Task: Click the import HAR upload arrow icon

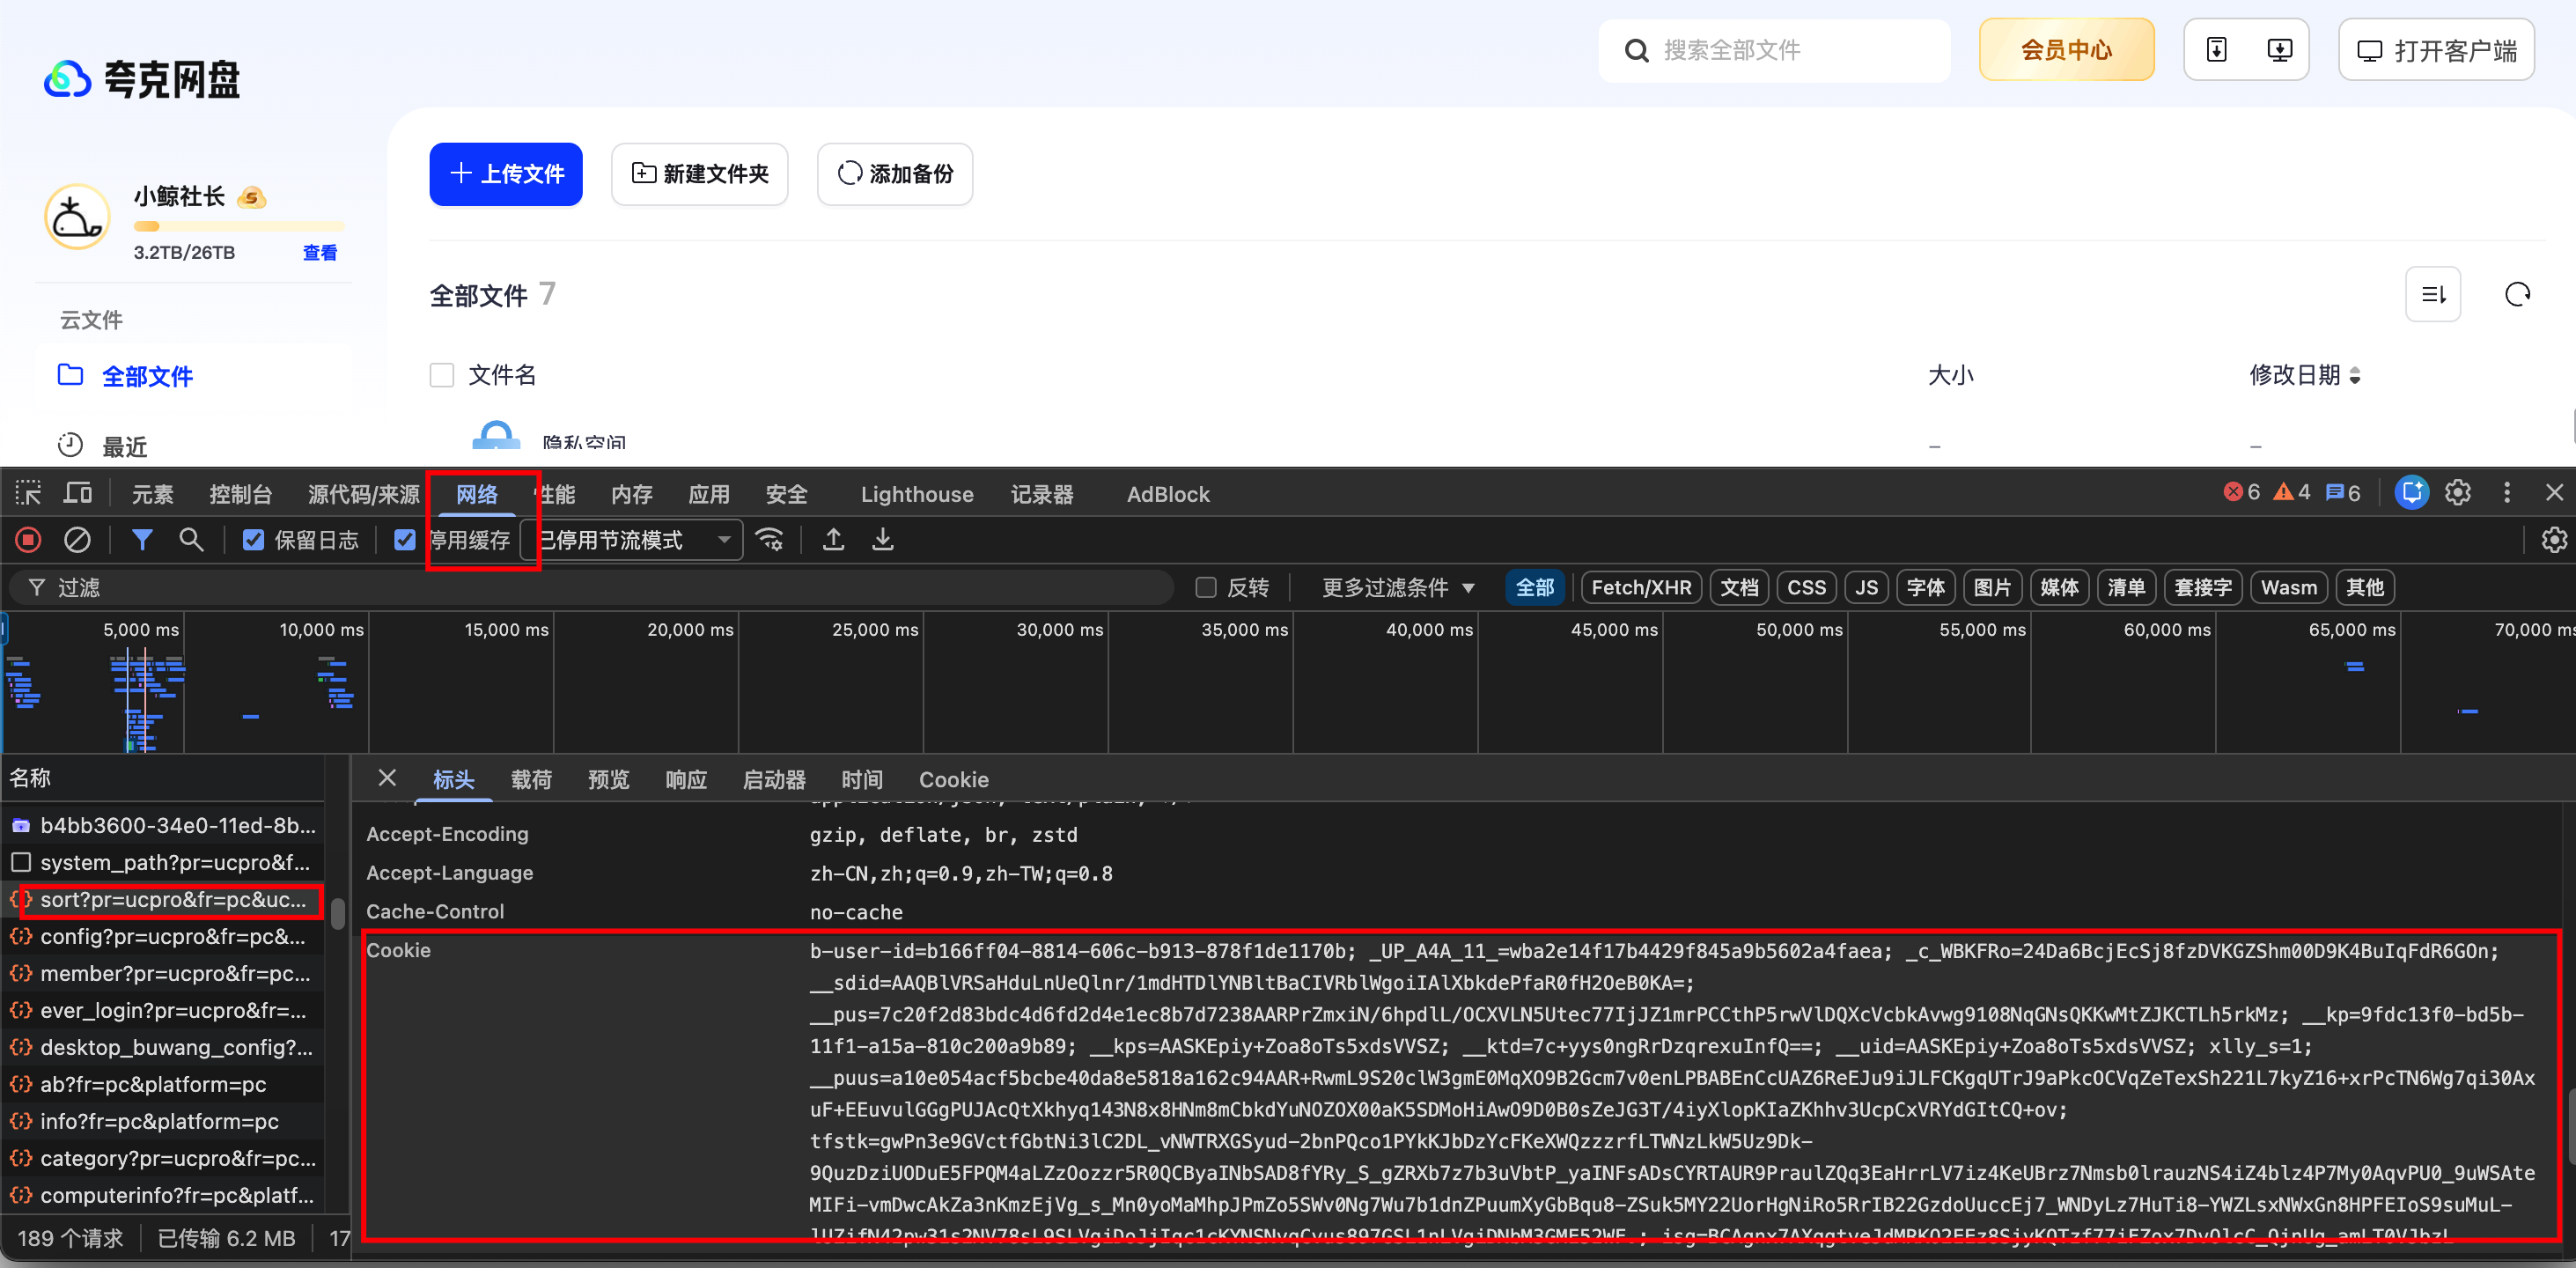Action: pos(833,540)
